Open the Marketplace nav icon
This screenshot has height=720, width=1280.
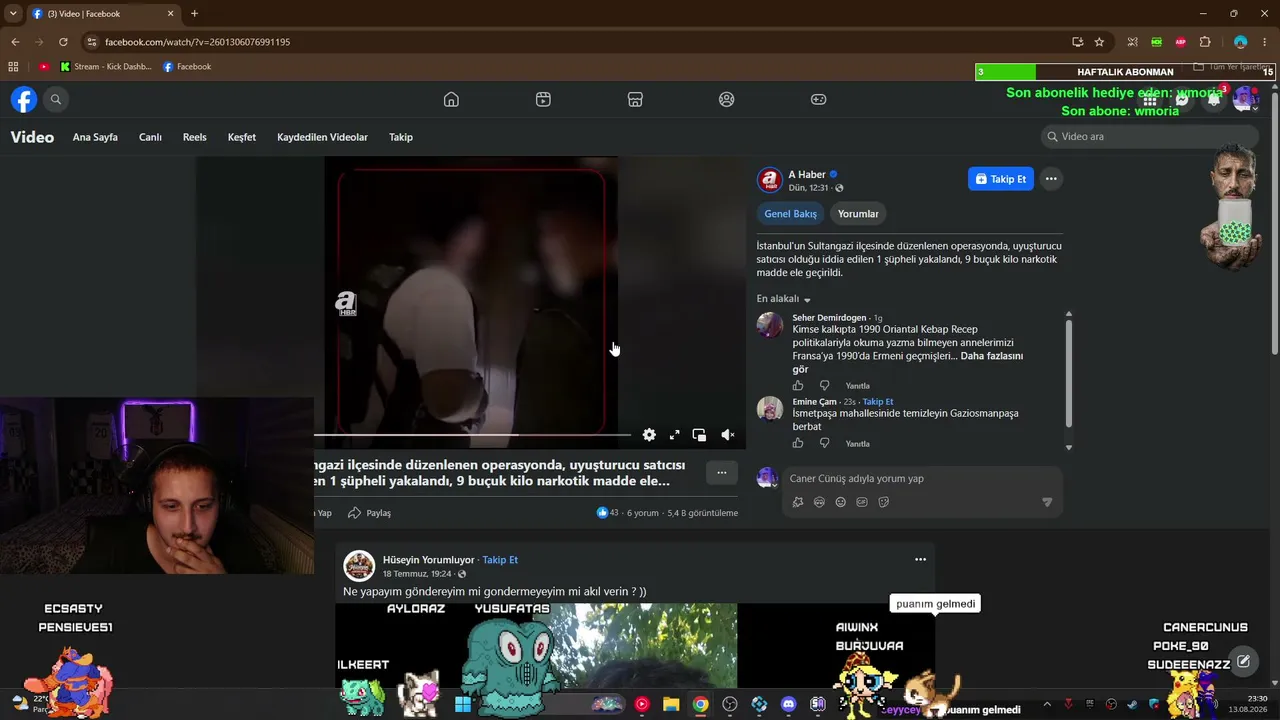(635, 99)
